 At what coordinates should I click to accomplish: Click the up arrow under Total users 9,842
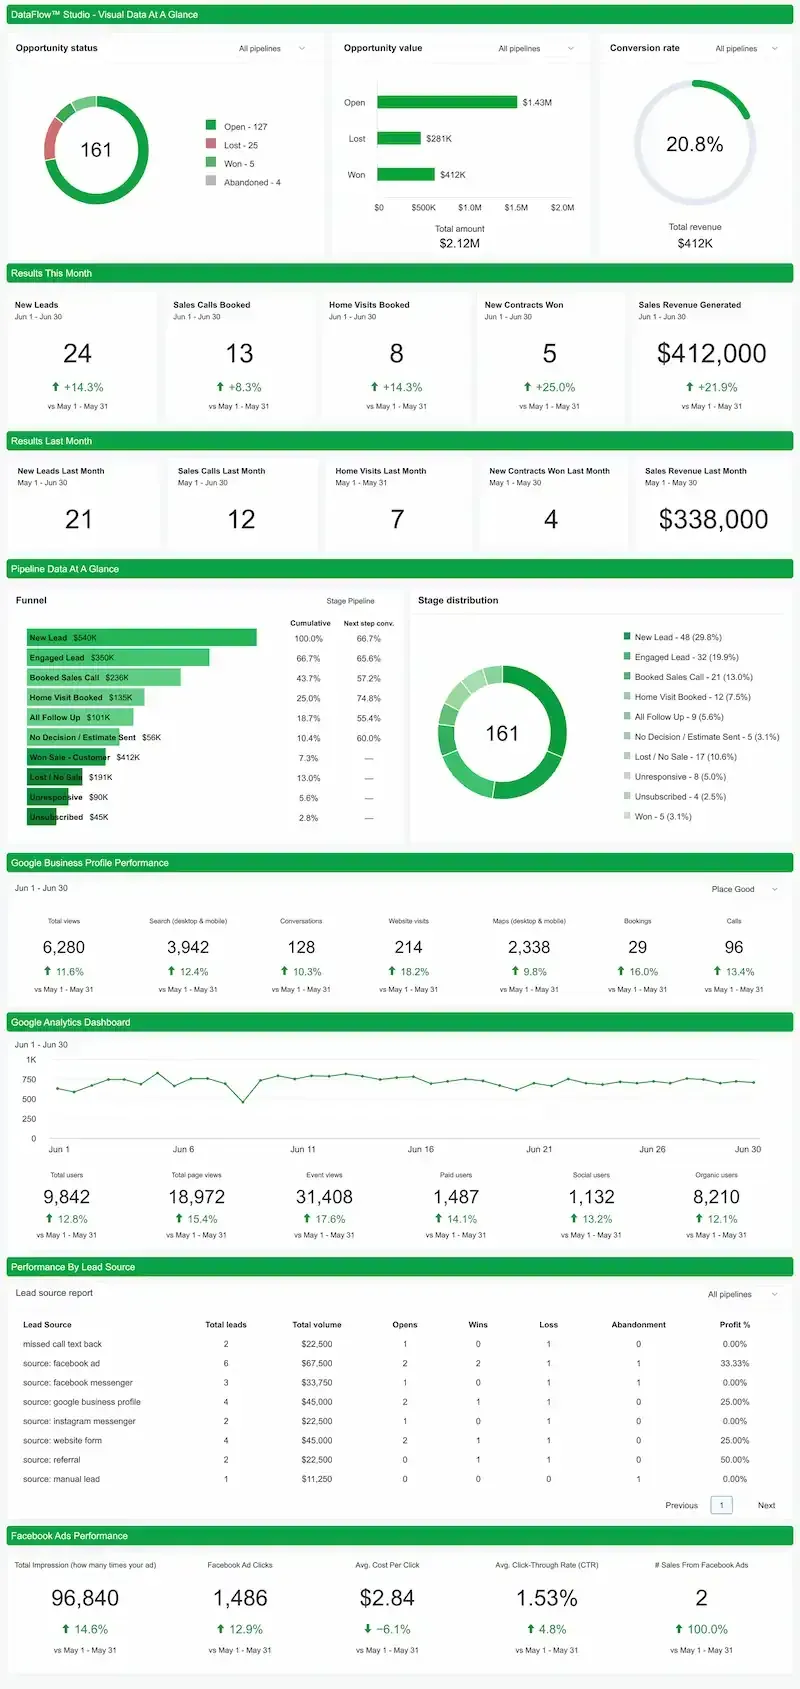(49, 1218)
